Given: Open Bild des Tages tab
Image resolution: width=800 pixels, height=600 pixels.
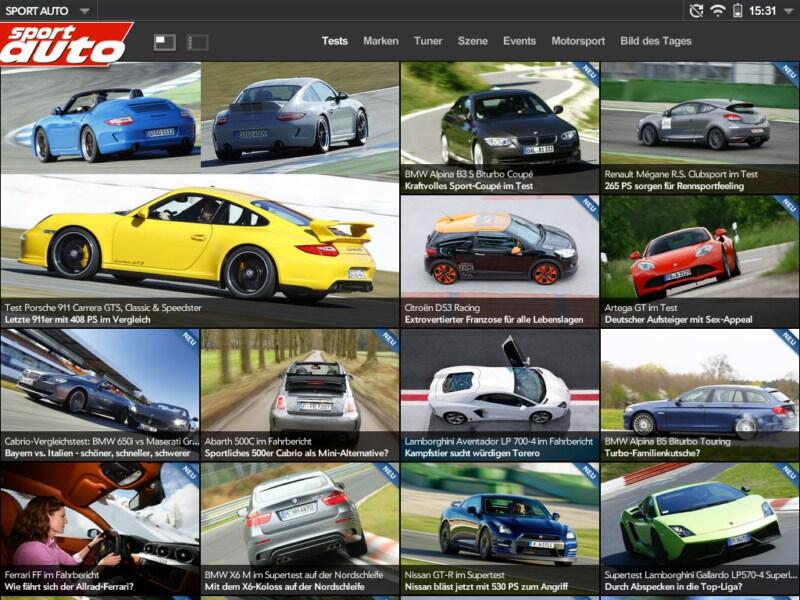Looking at the screenshot, I should coord(656,41).
